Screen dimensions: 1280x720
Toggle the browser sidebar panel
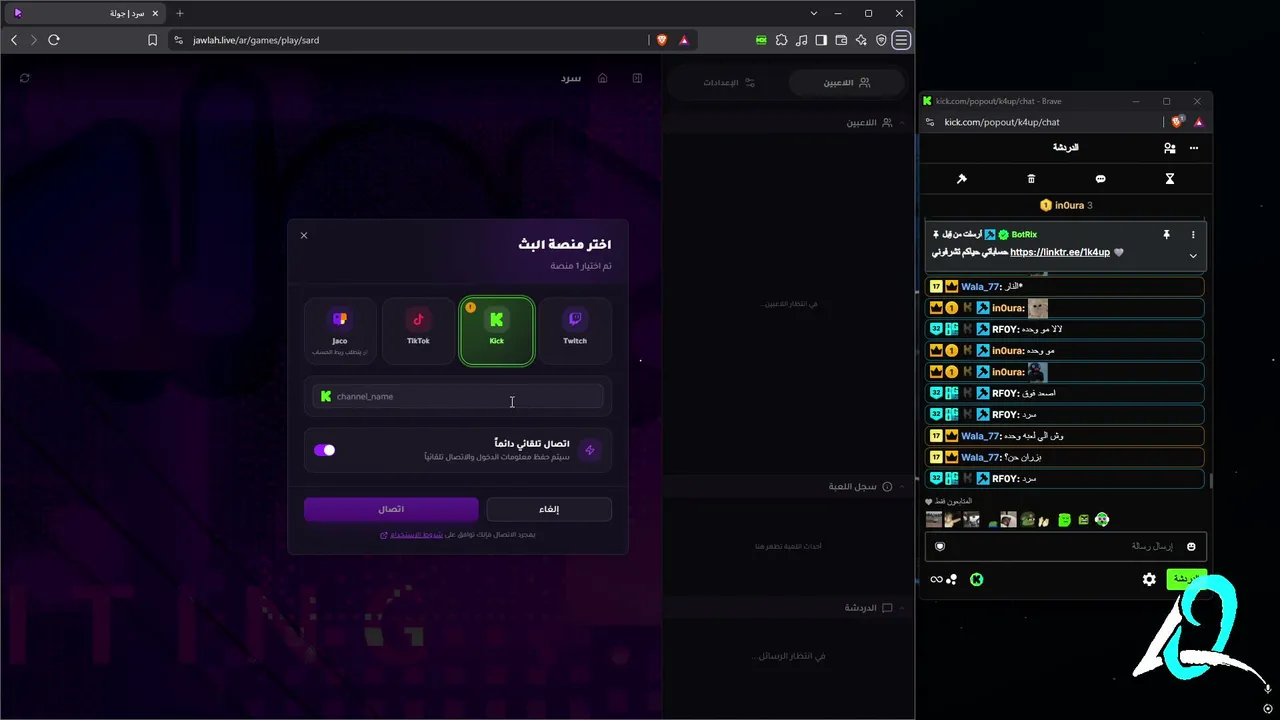click(x=821, y=40)
